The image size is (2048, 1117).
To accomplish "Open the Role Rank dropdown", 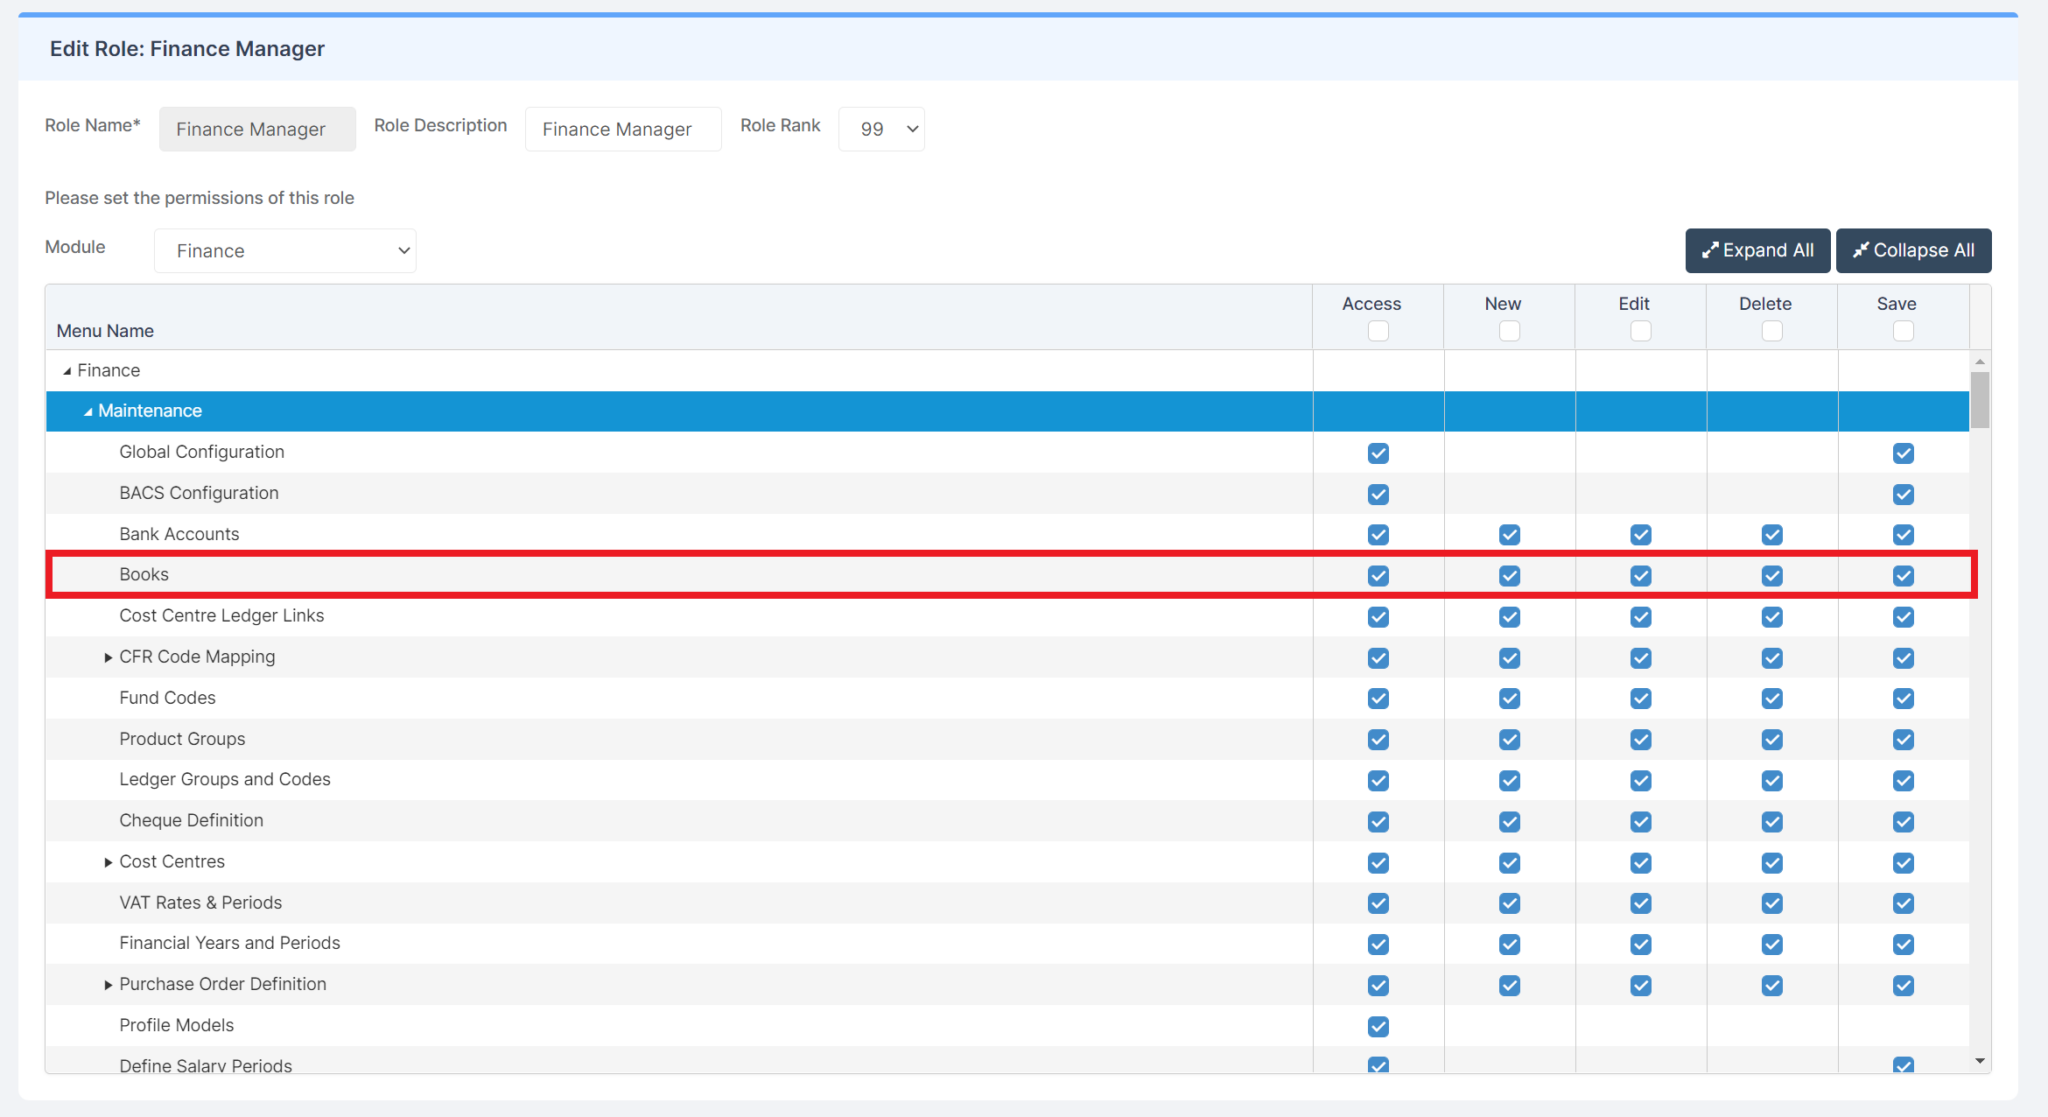I will pos(880,128).
